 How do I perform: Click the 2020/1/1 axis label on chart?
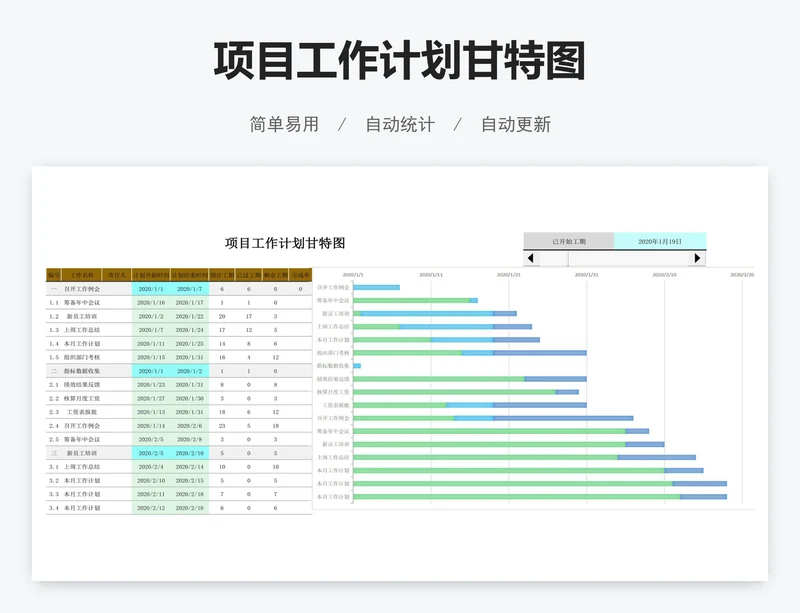[353, 275]
